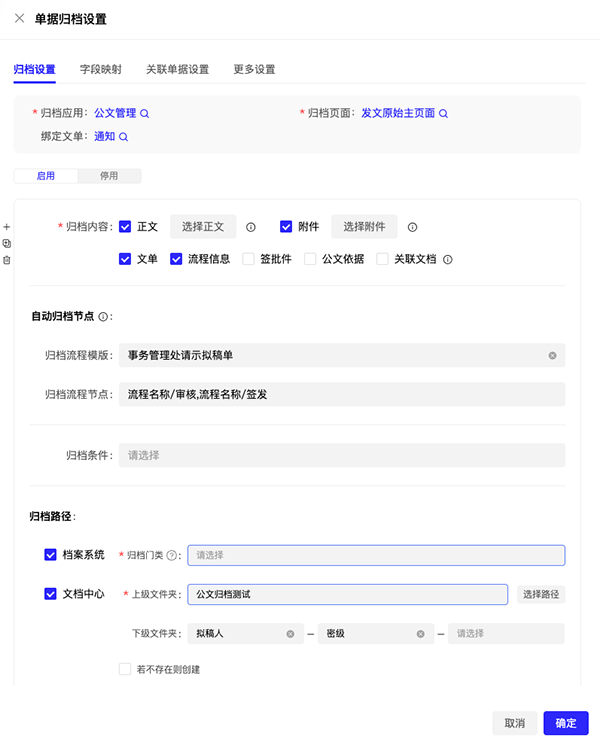Image resolution: width=600 pixels, height=745 pixels.
Task: Click the trash delete icon on left edge
Action: point(7,260)
